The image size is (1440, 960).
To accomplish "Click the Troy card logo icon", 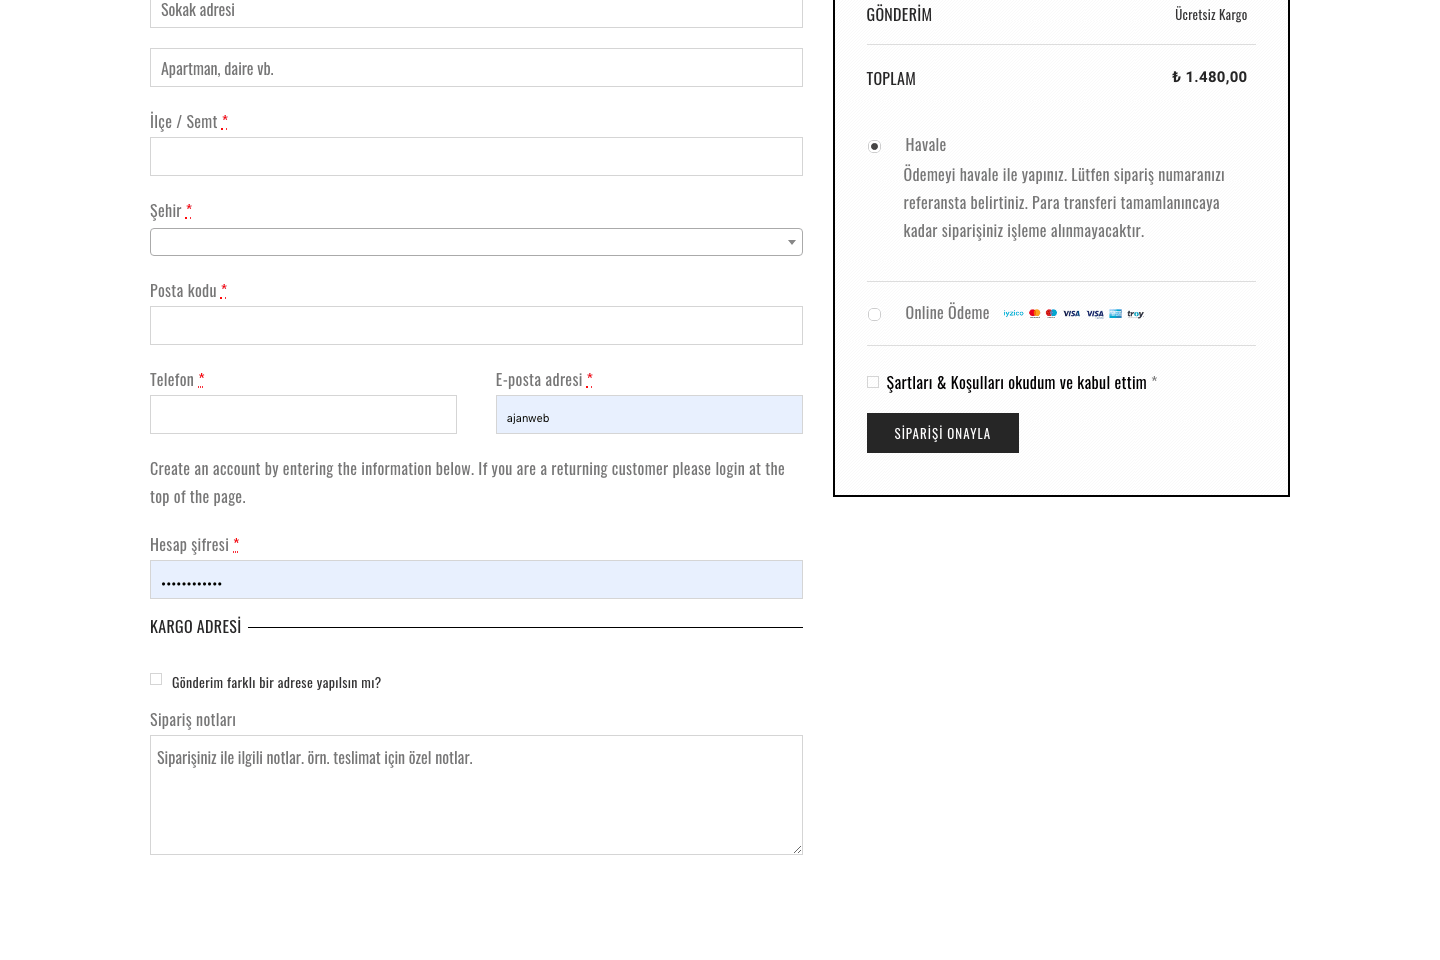I will tap(1135, 314).
